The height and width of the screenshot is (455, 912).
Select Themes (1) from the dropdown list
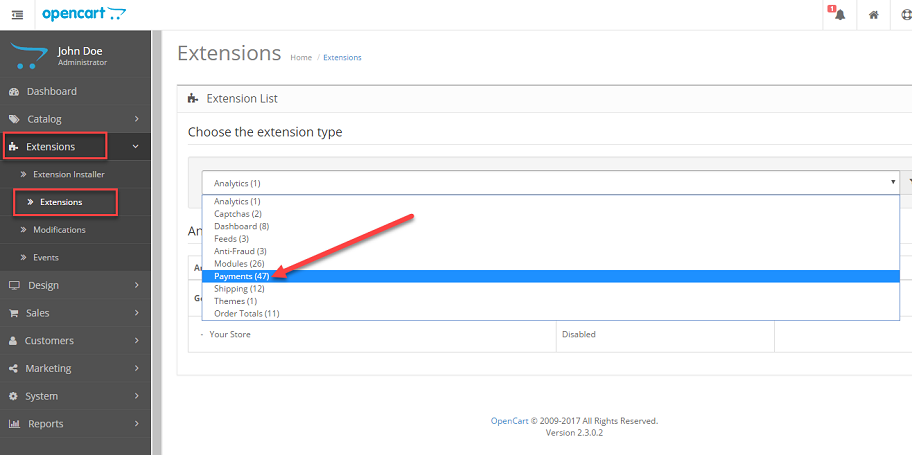[550, 301]
